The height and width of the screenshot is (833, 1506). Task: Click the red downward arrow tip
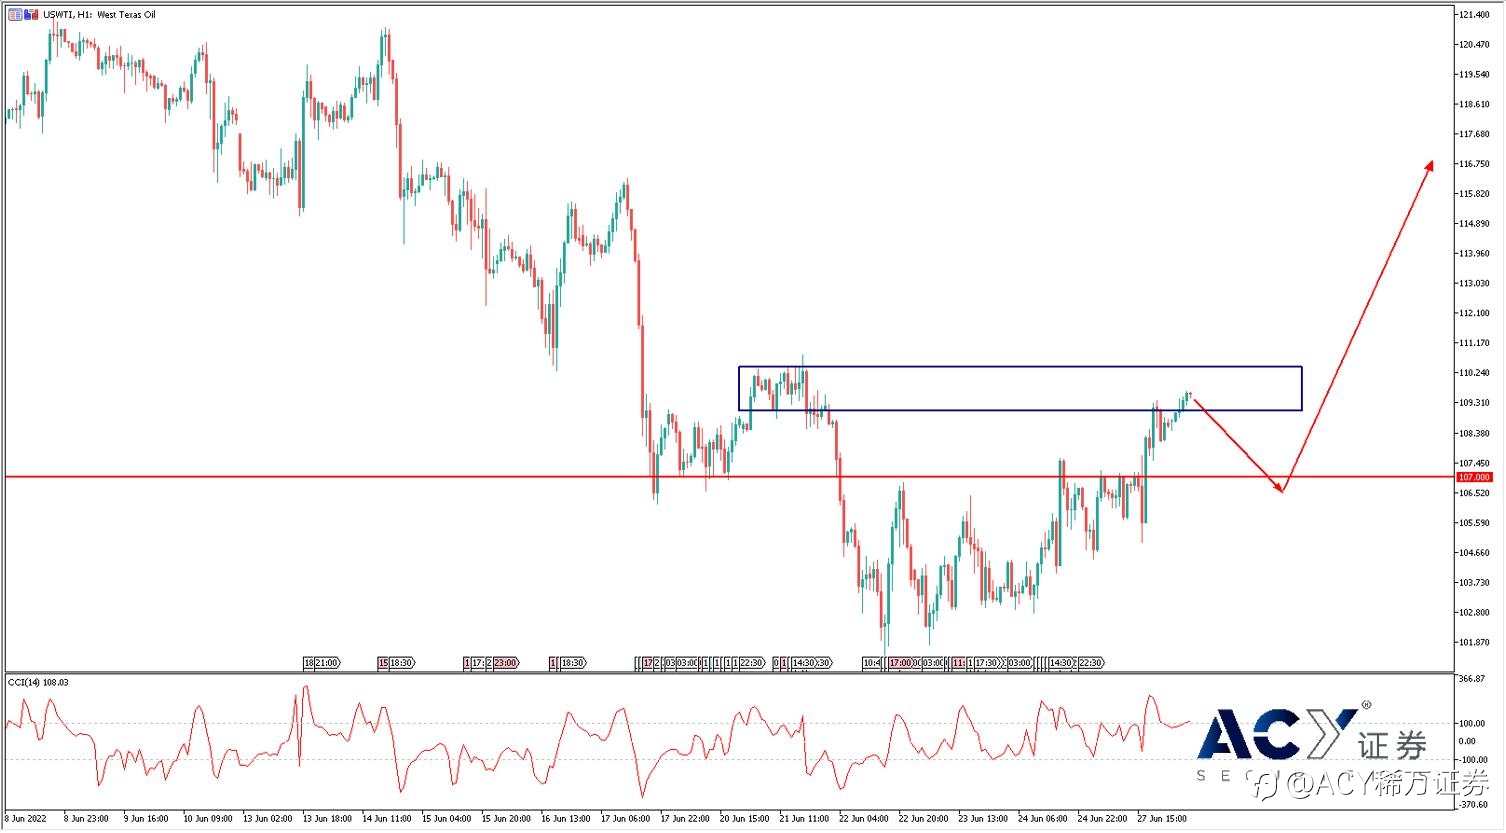point(1280,489)
